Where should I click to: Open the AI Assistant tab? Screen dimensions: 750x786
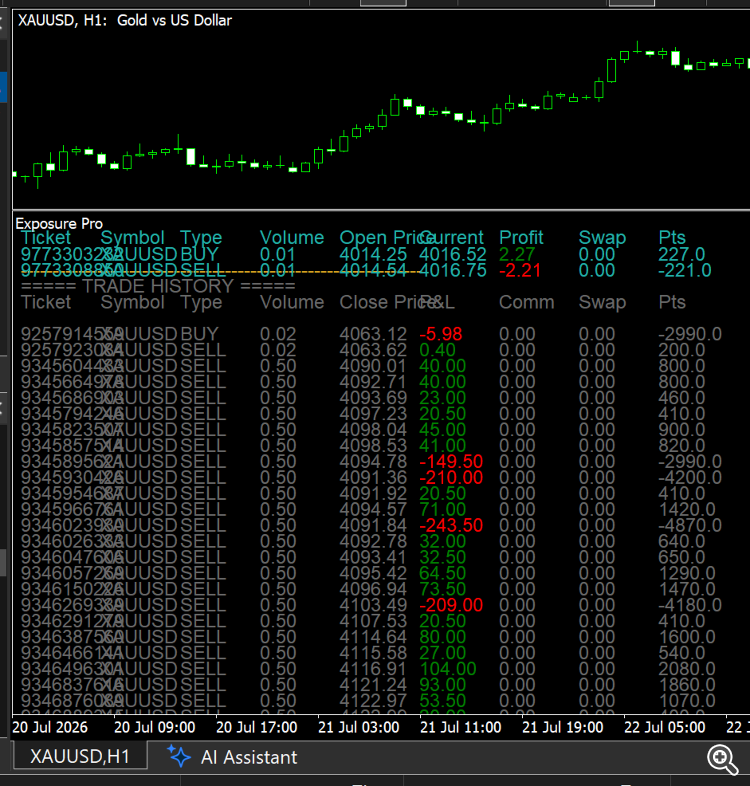(232, 757)
